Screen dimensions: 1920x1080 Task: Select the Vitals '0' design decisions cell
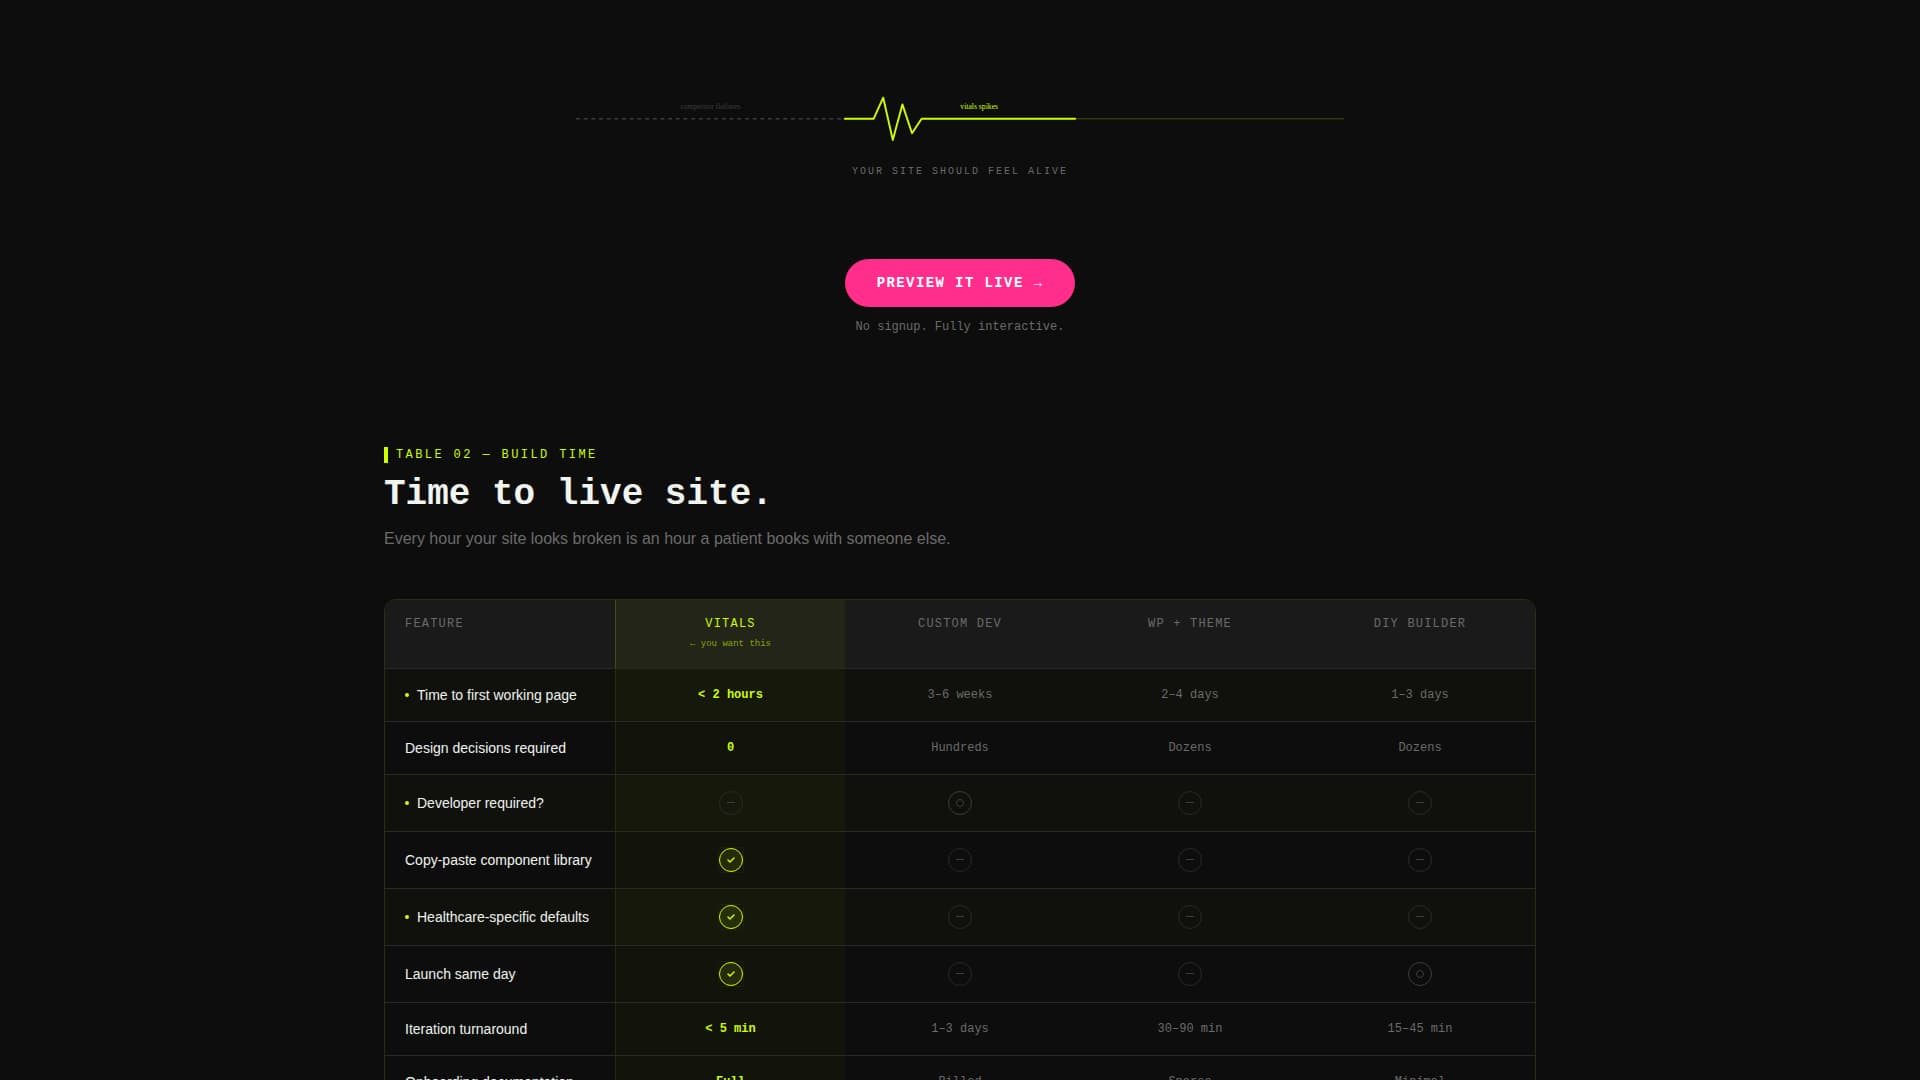pos(730,747)
